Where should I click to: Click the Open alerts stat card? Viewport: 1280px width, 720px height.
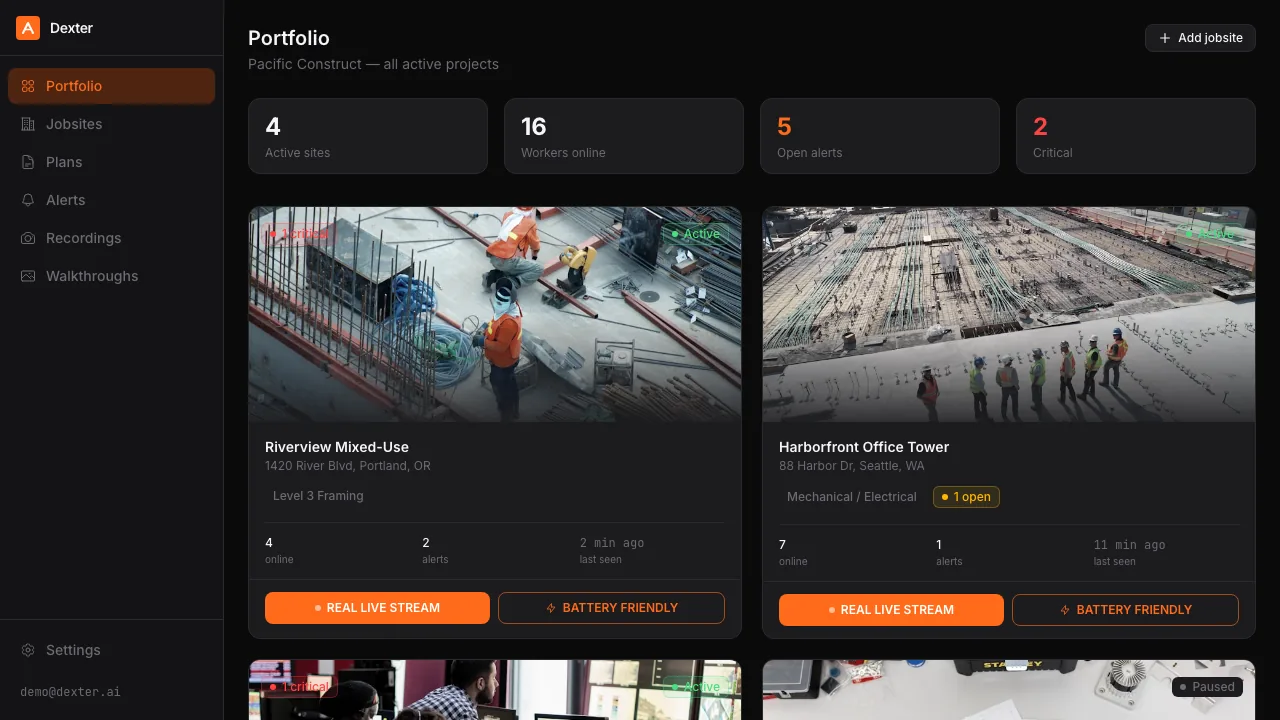(880, 136)
